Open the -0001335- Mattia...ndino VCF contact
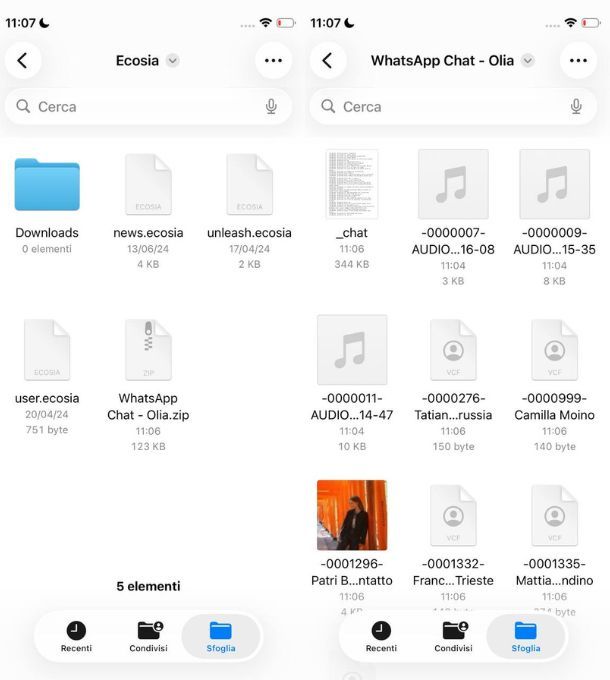 pyautogui.click(x=555, y=515)
